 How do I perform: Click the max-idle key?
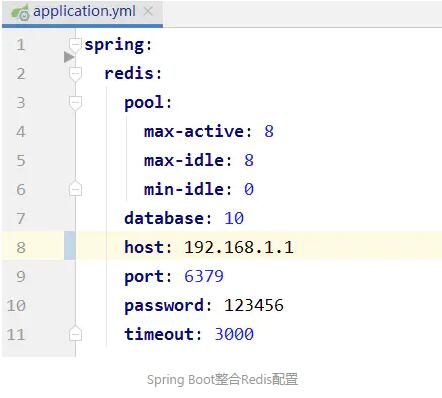click(x=184, y=161)
